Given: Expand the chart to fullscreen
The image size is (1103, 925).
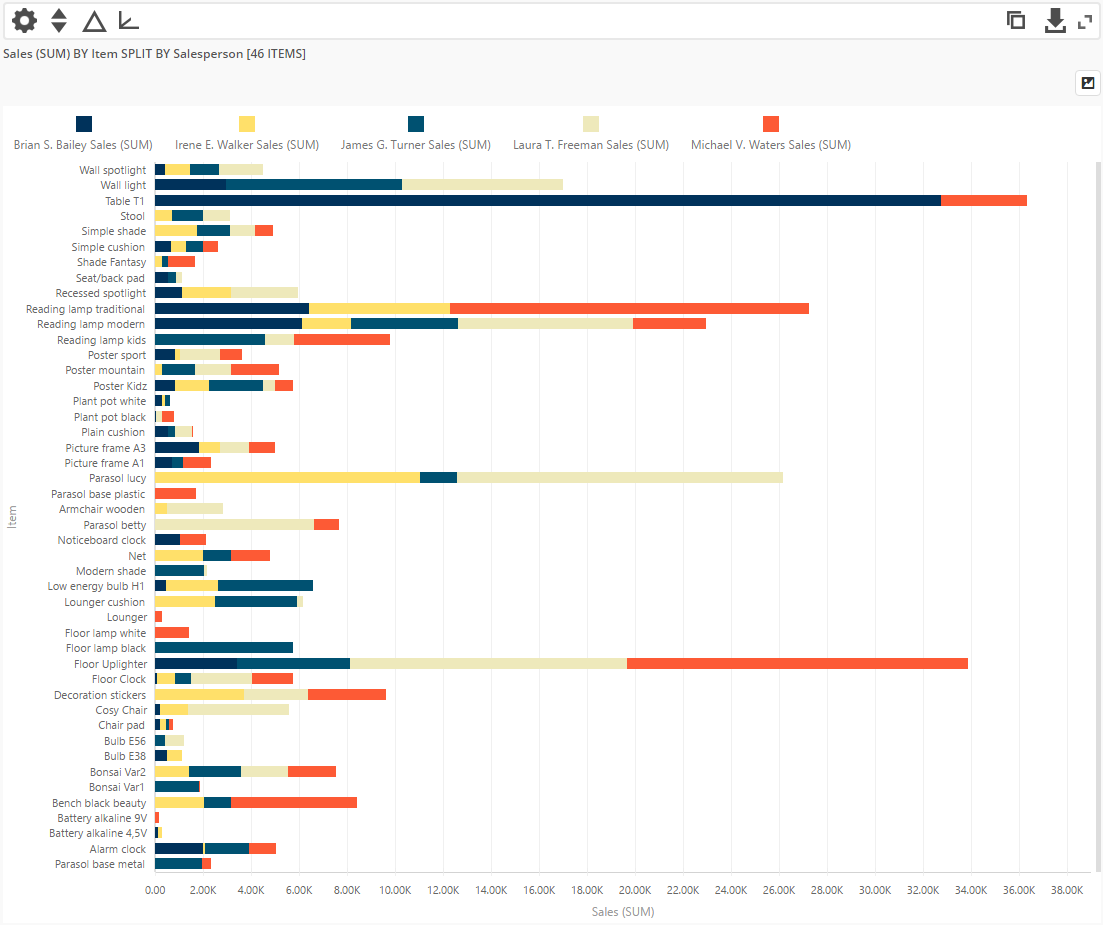Looking at the screenshot, I should [x=1087, y=20].
